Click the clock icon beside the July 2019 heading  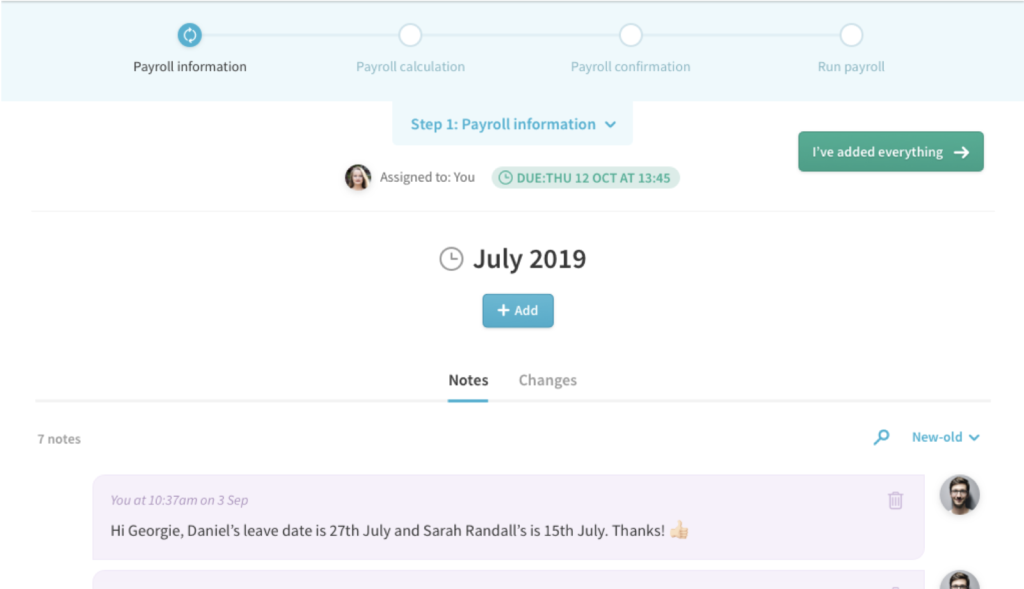(x=450, y=258)
